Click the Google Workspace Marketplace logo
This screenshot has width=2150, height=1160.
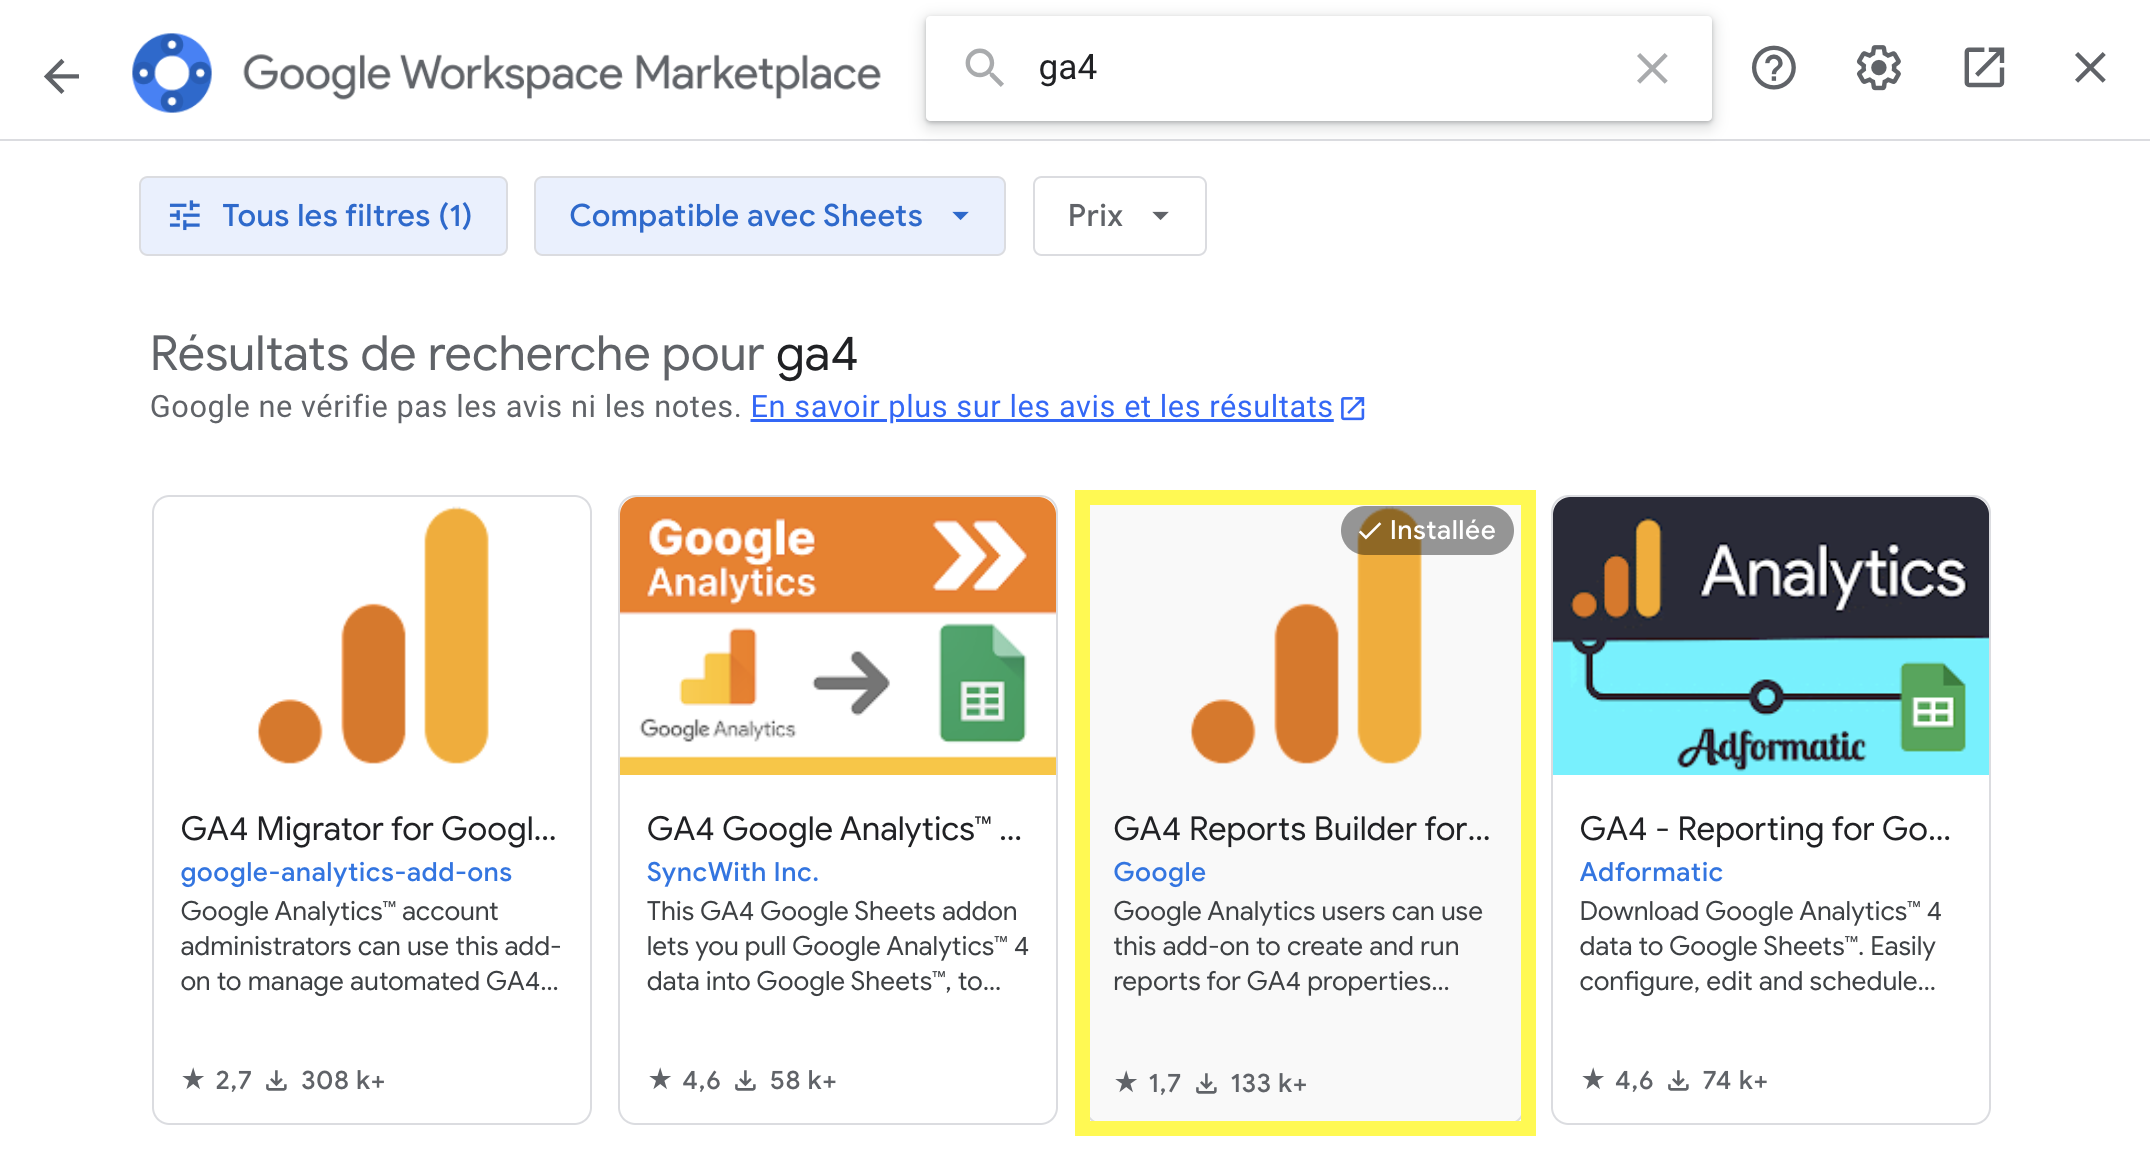(x=172, y=73)
